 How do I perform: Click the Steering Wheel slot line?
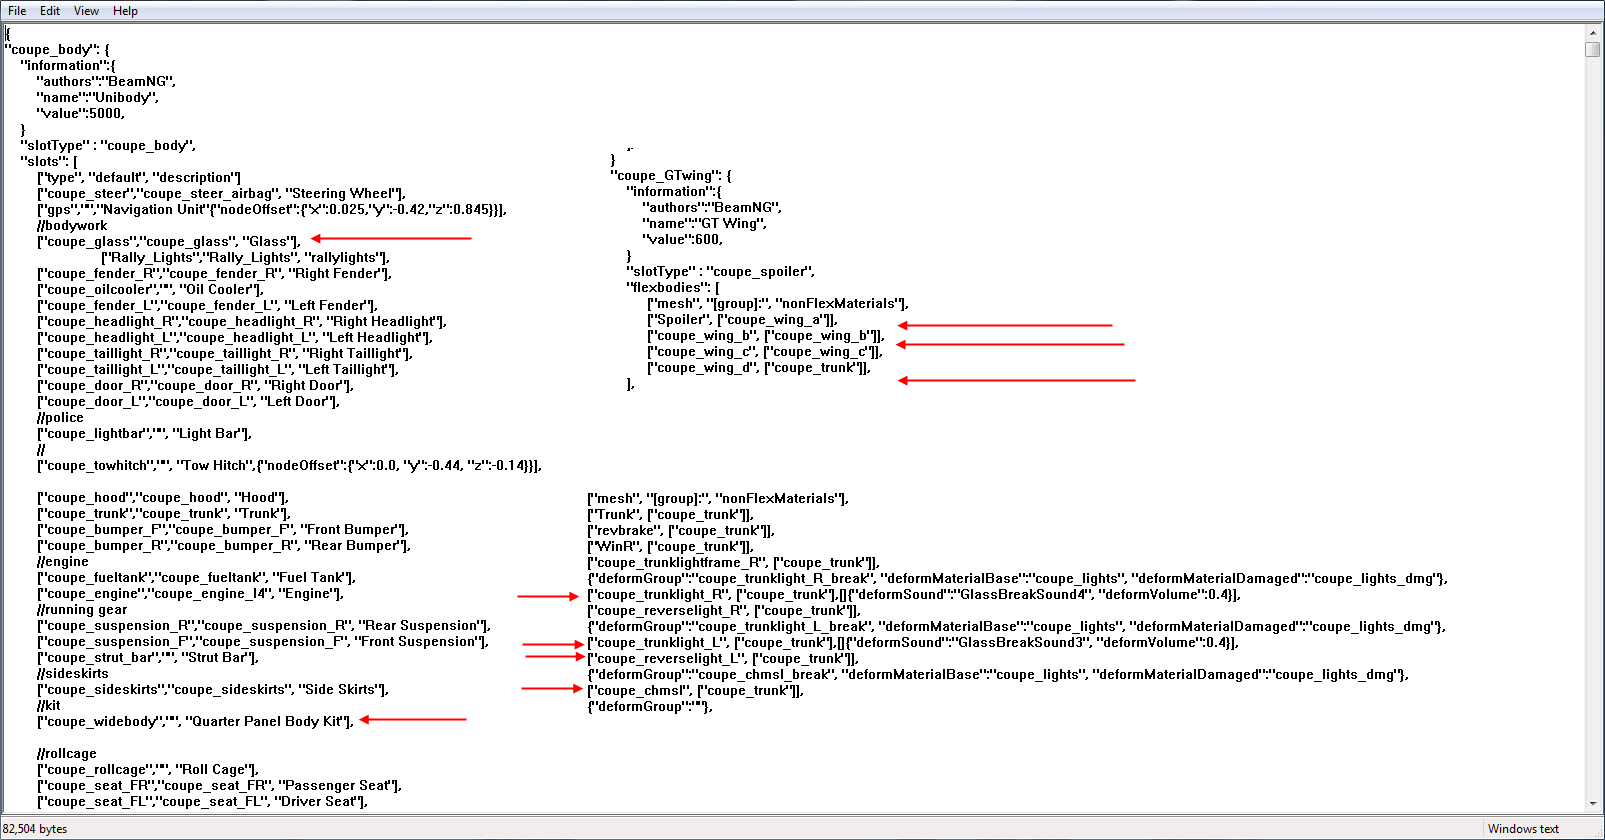click(x=221, y=193)
